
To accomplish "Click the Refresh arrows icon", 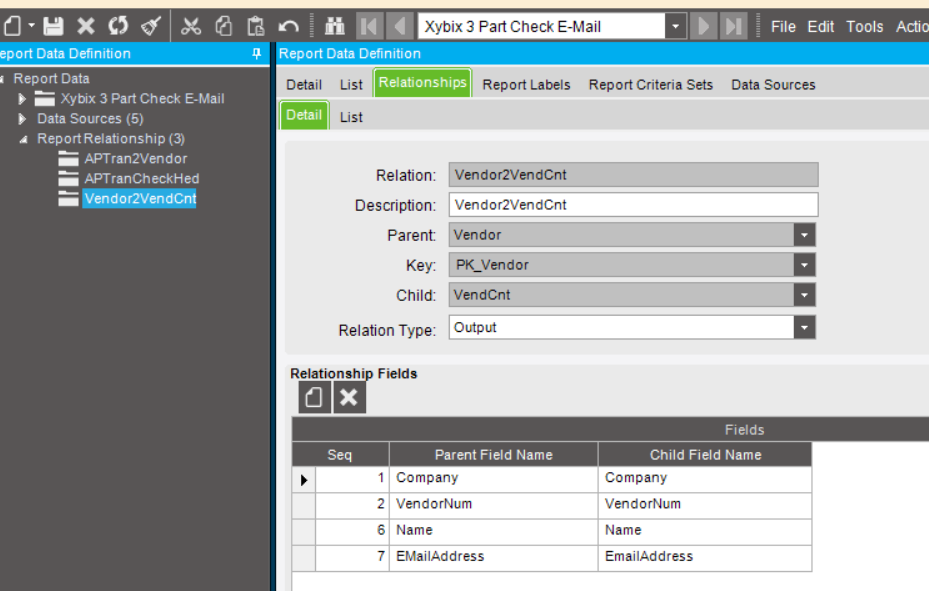I will 118,26.
